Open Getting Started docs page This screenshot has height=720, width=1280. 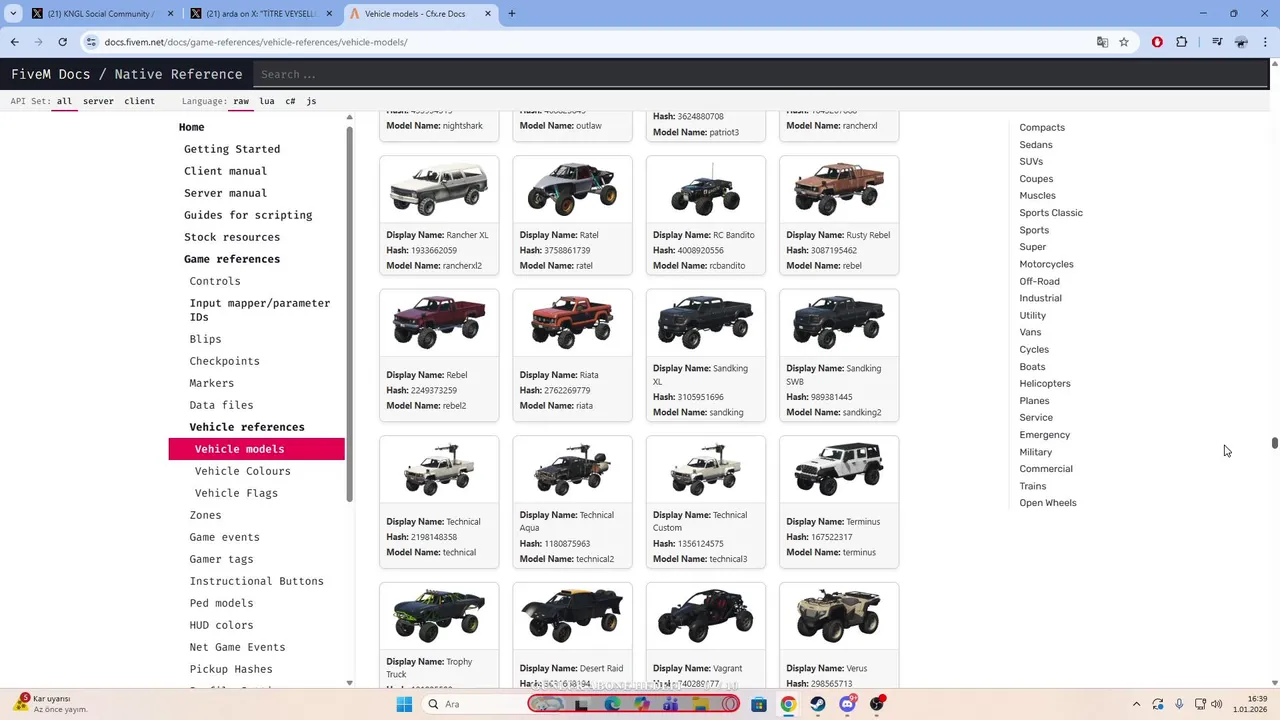point(232,149)
